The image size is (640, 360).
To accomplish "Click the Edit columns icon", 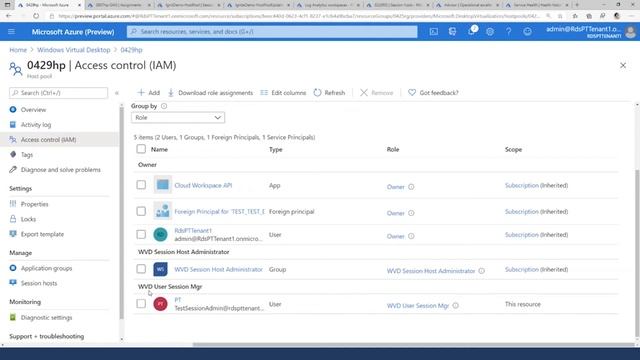I will pos(264,93).
